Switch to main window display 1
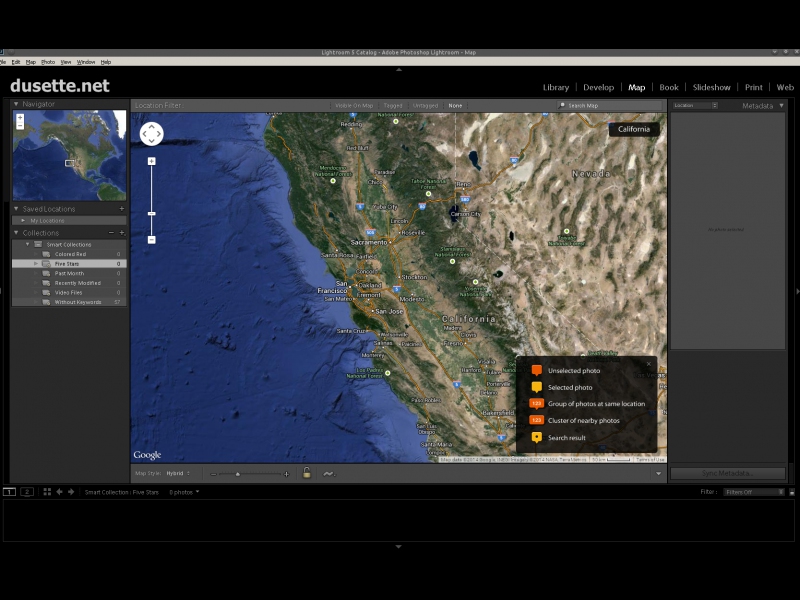 tap(9, 492)
